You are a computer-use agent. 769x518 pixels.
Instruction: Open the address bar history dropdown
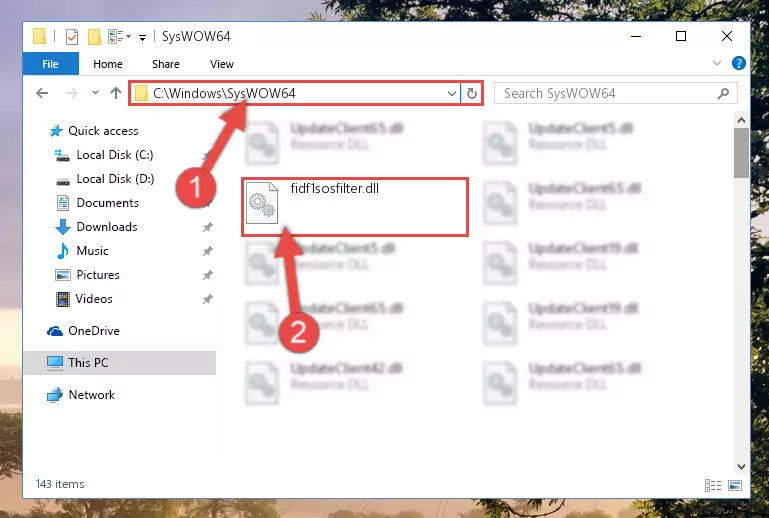point(452,93)
